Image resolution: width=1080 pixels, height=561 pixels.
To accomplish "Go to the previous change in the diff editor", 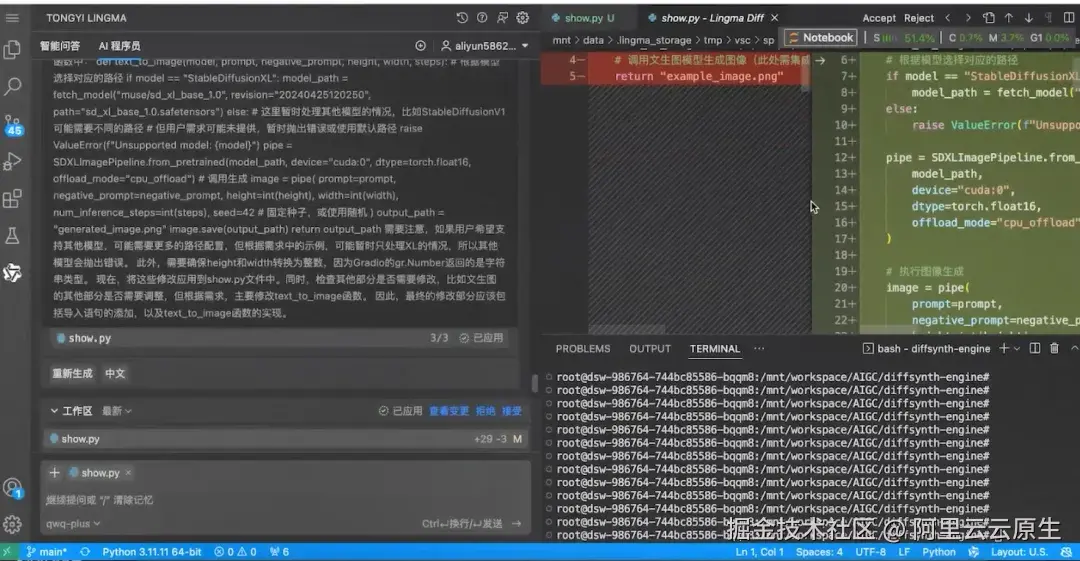I will coord(948,18).
